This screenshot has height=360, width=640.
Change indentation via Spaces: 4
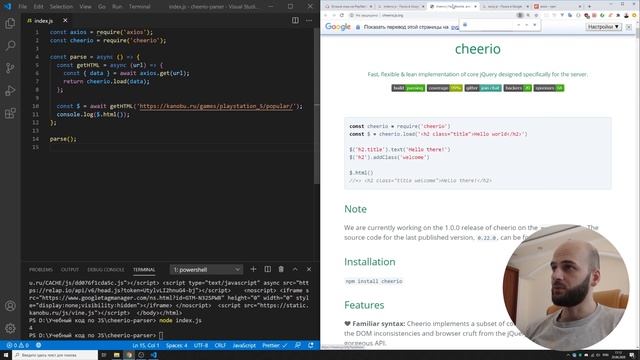coord(176,345)
